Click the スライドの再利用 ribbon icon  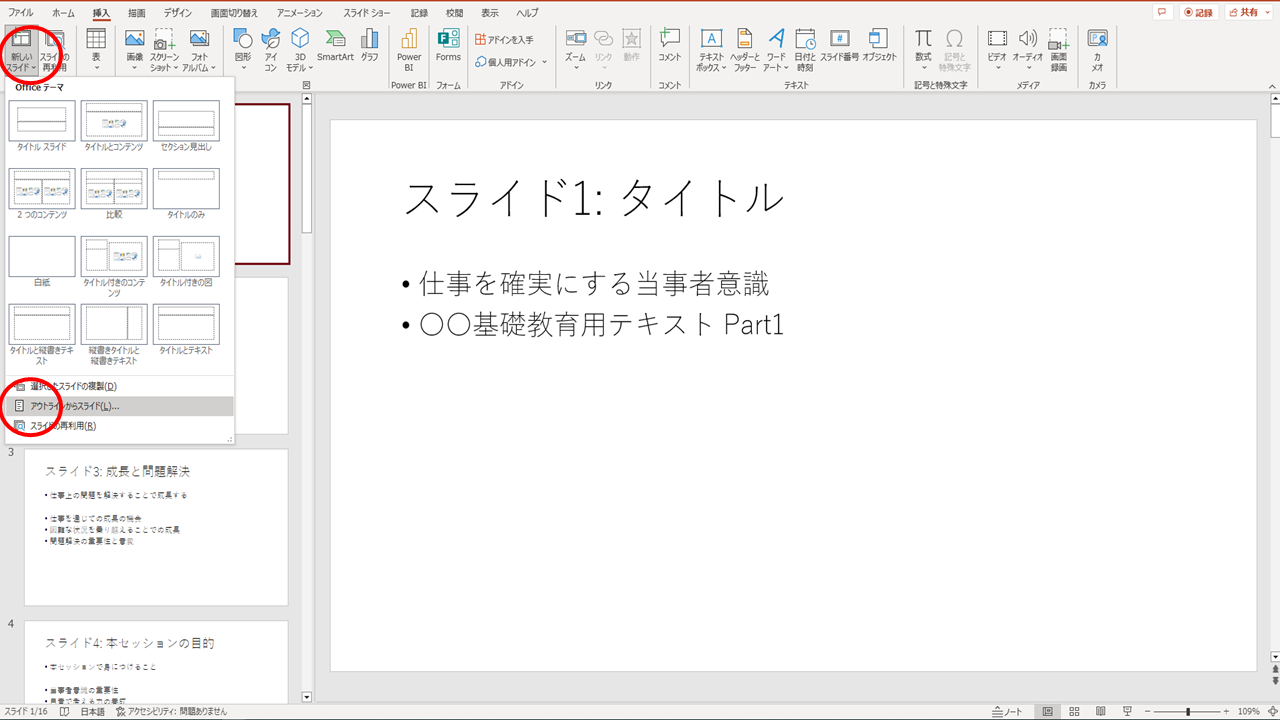55,50
